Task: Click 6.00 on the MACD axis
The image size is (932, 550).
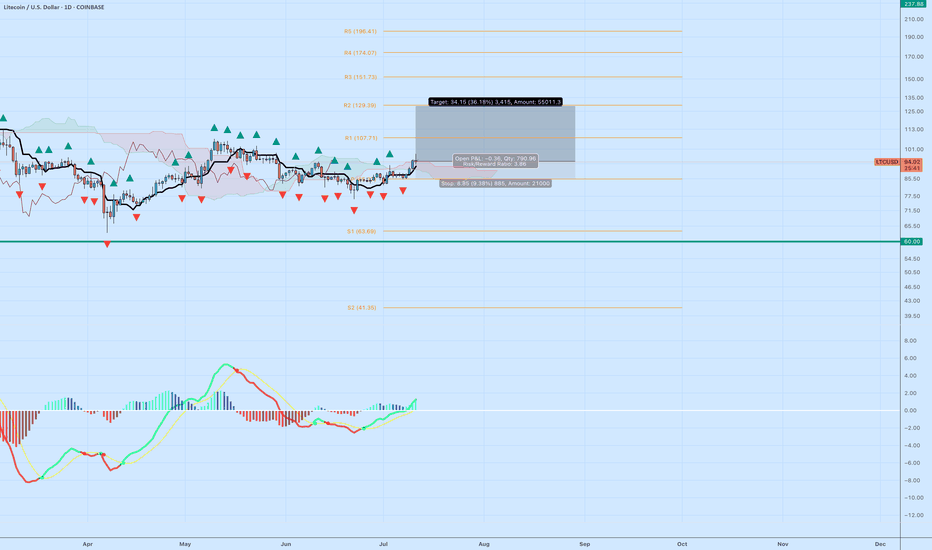Action: 911,359
